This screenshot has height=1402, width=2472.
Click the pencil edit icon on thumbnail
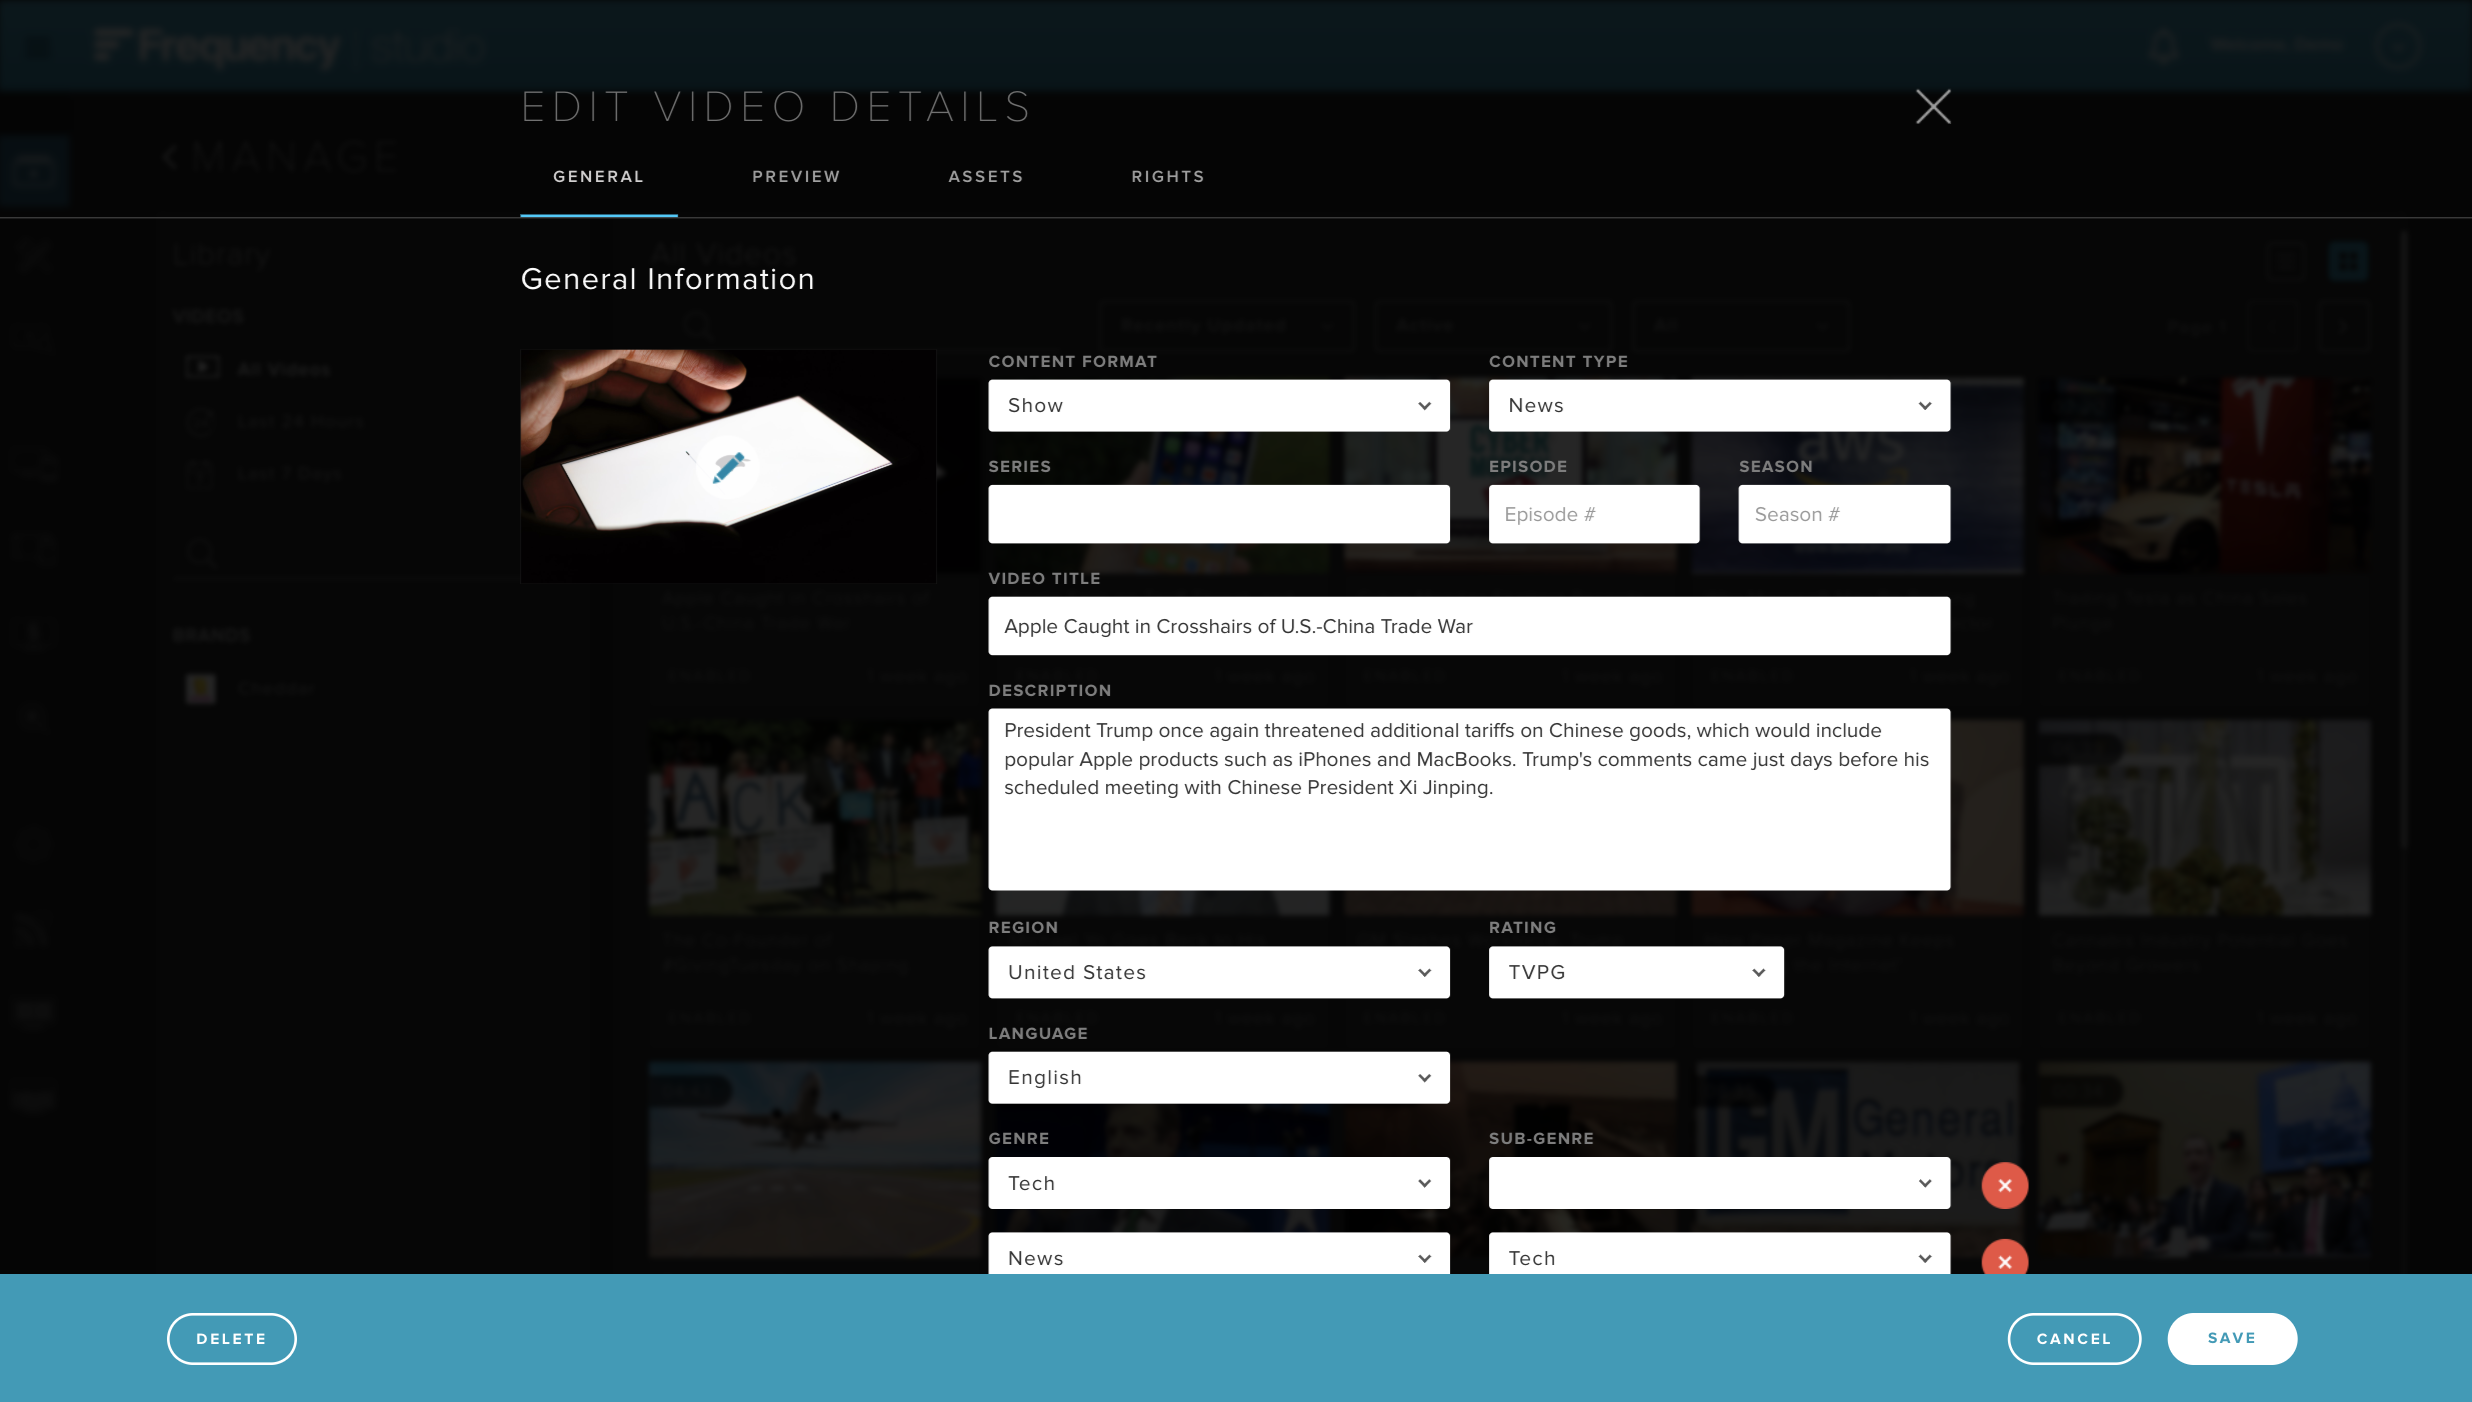tap(728, 467)
